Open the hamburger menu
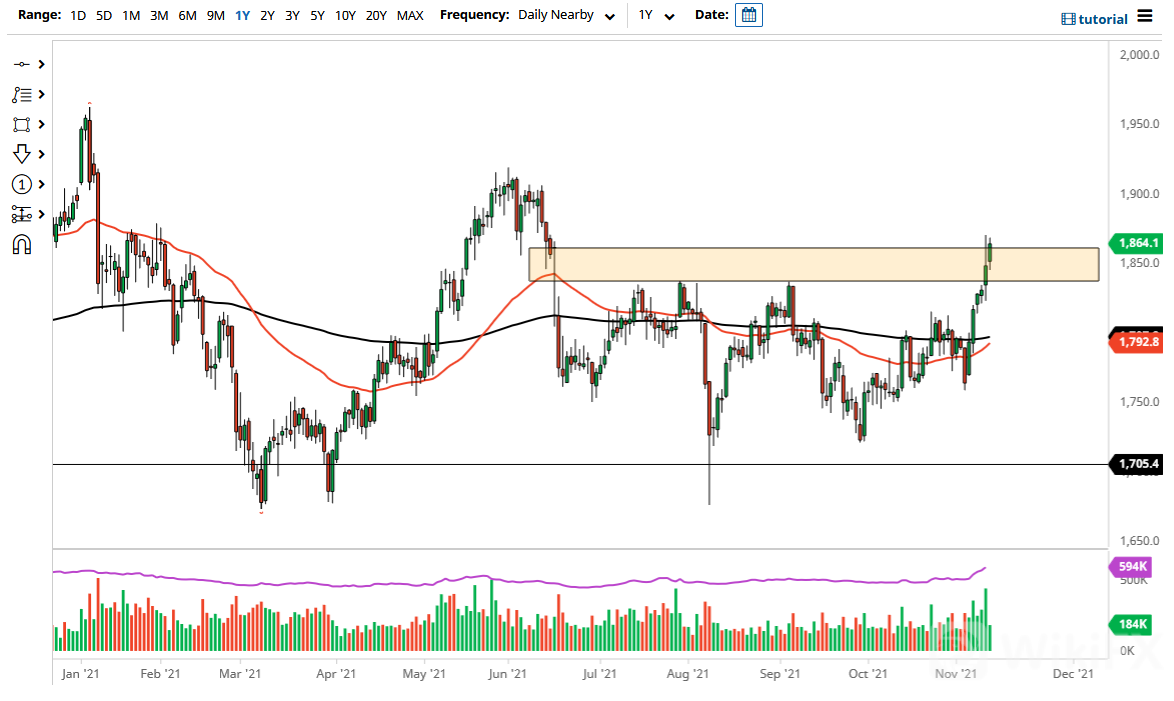 [1146, 18]
